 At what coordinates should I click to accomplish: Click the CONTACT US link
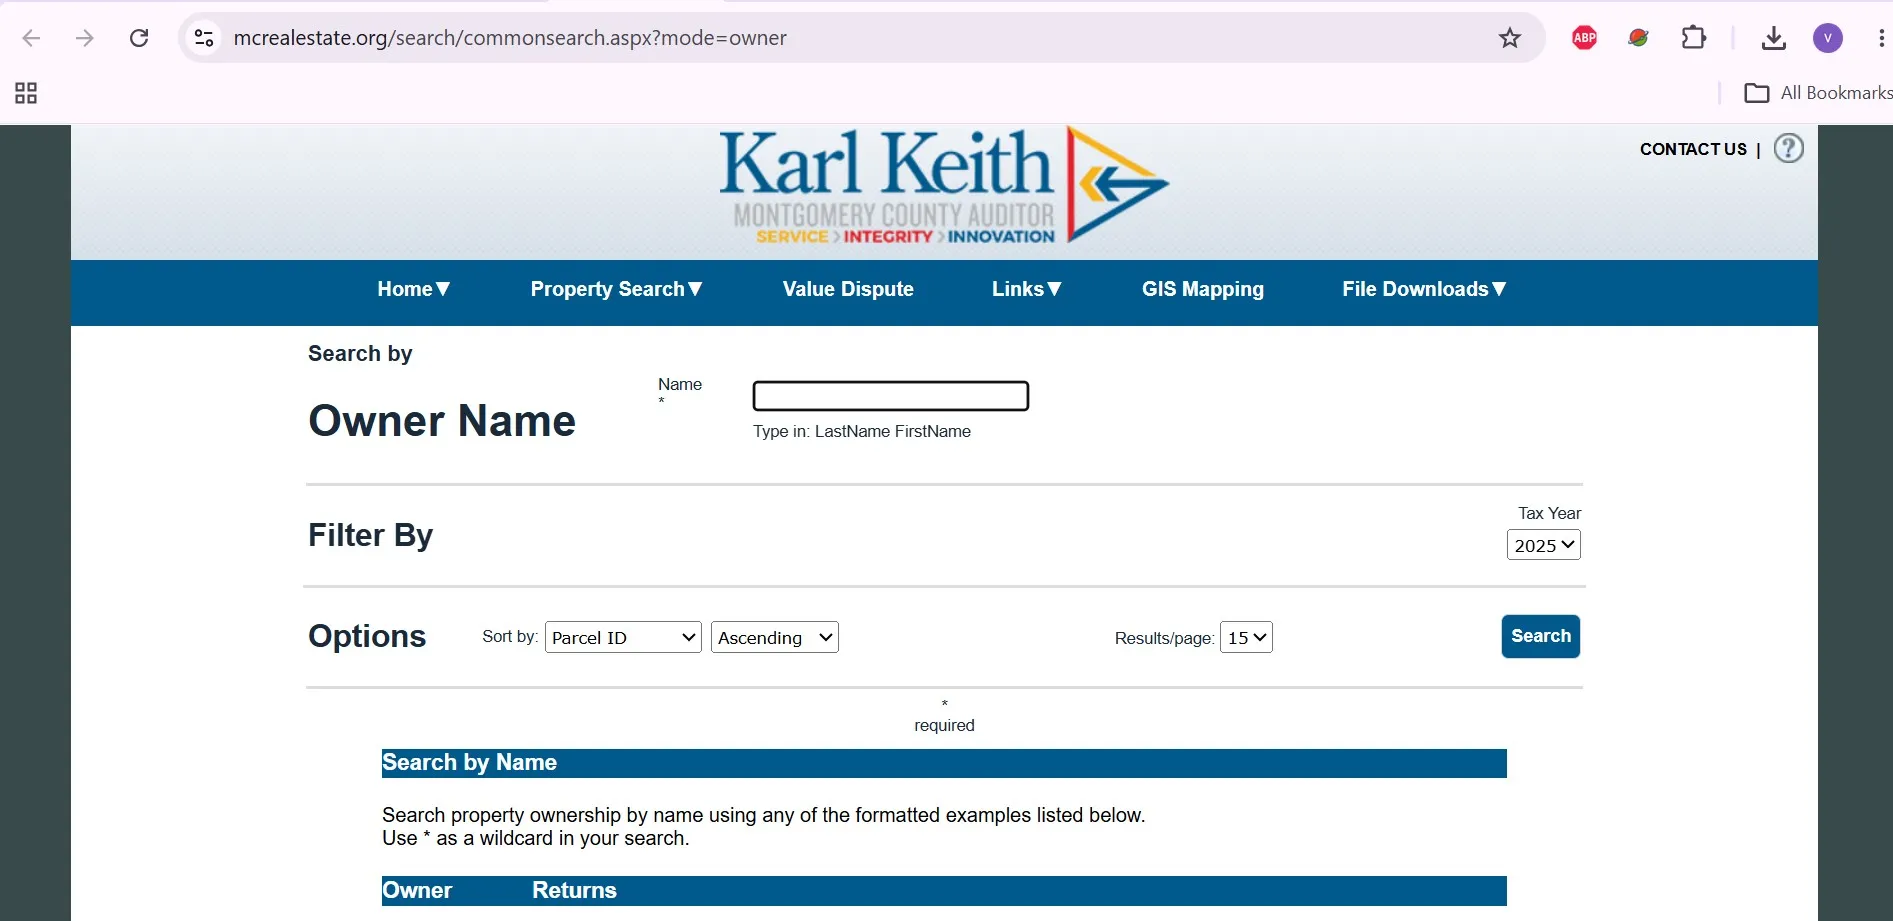tap(1693, 149)
